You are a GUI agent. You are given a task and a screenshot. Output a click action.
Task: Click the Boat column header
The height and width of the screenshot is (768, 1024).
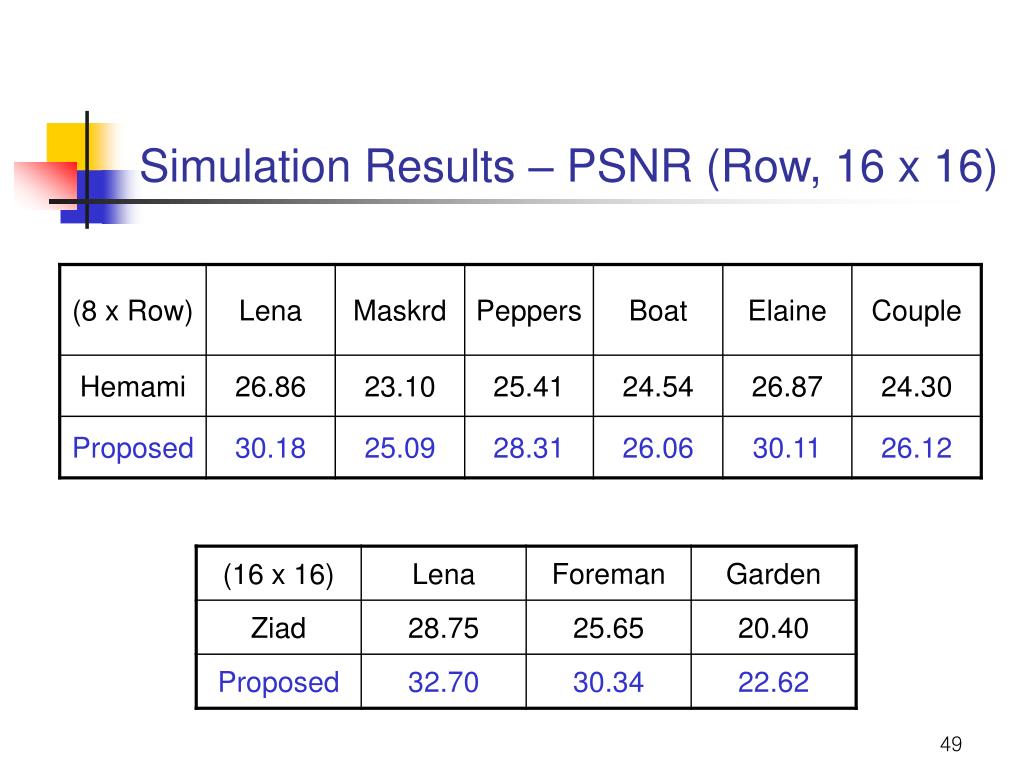[658, 311]
